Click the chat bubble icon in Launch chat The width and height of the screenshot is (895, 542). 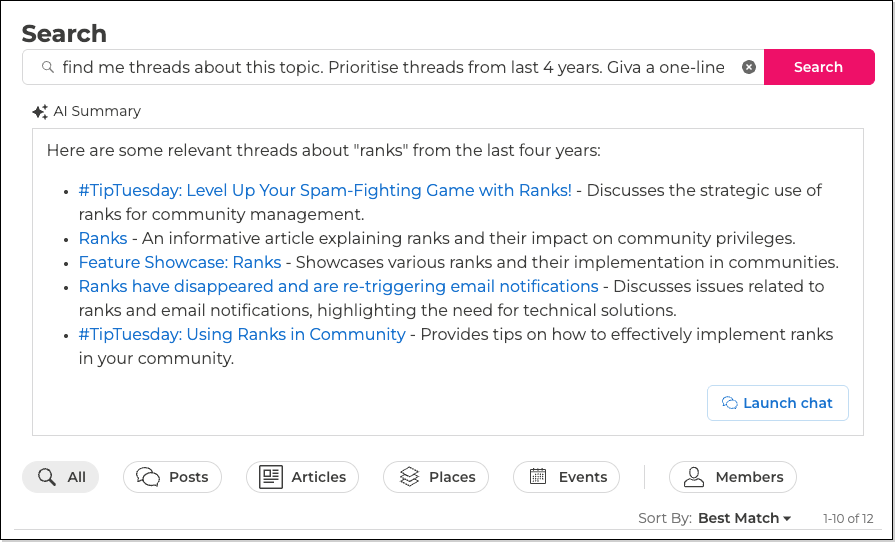(x=730, y=403)
